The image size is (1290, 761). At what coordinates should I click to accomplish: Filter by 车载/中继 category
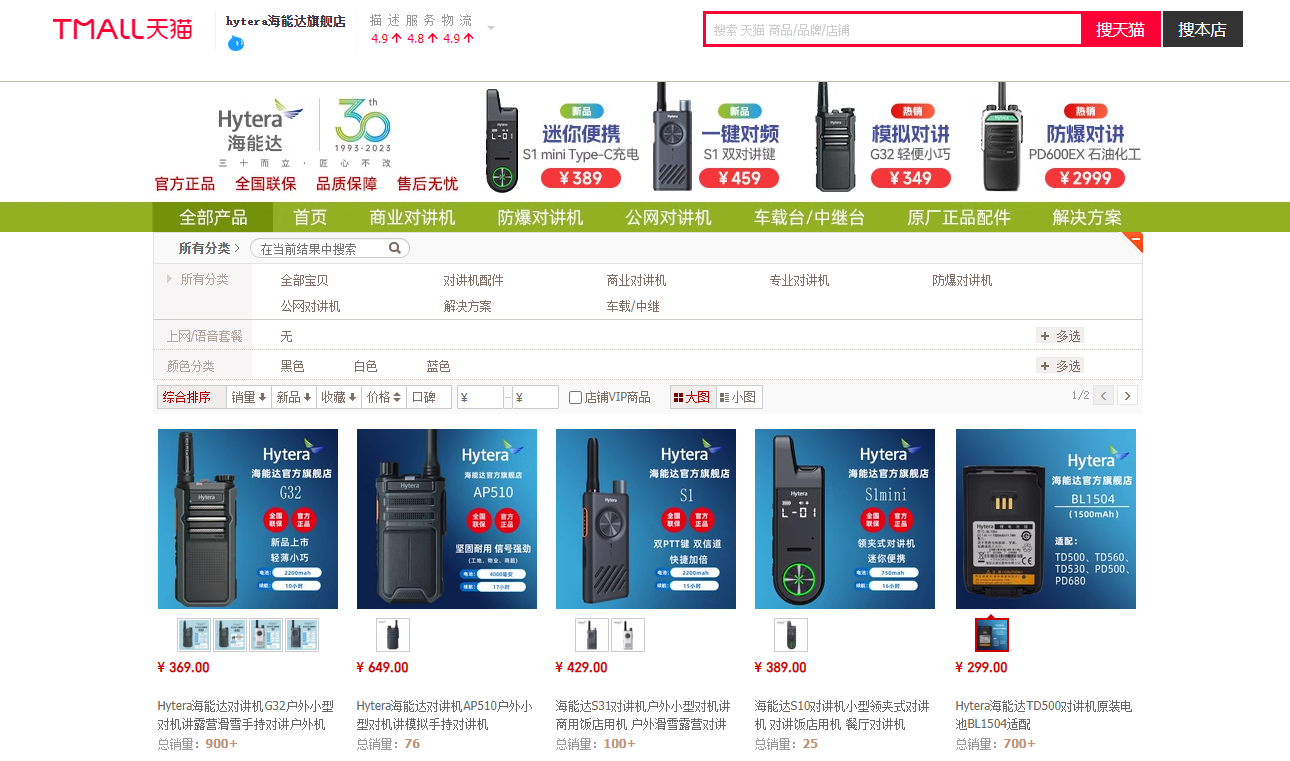(x=633, y=306)
